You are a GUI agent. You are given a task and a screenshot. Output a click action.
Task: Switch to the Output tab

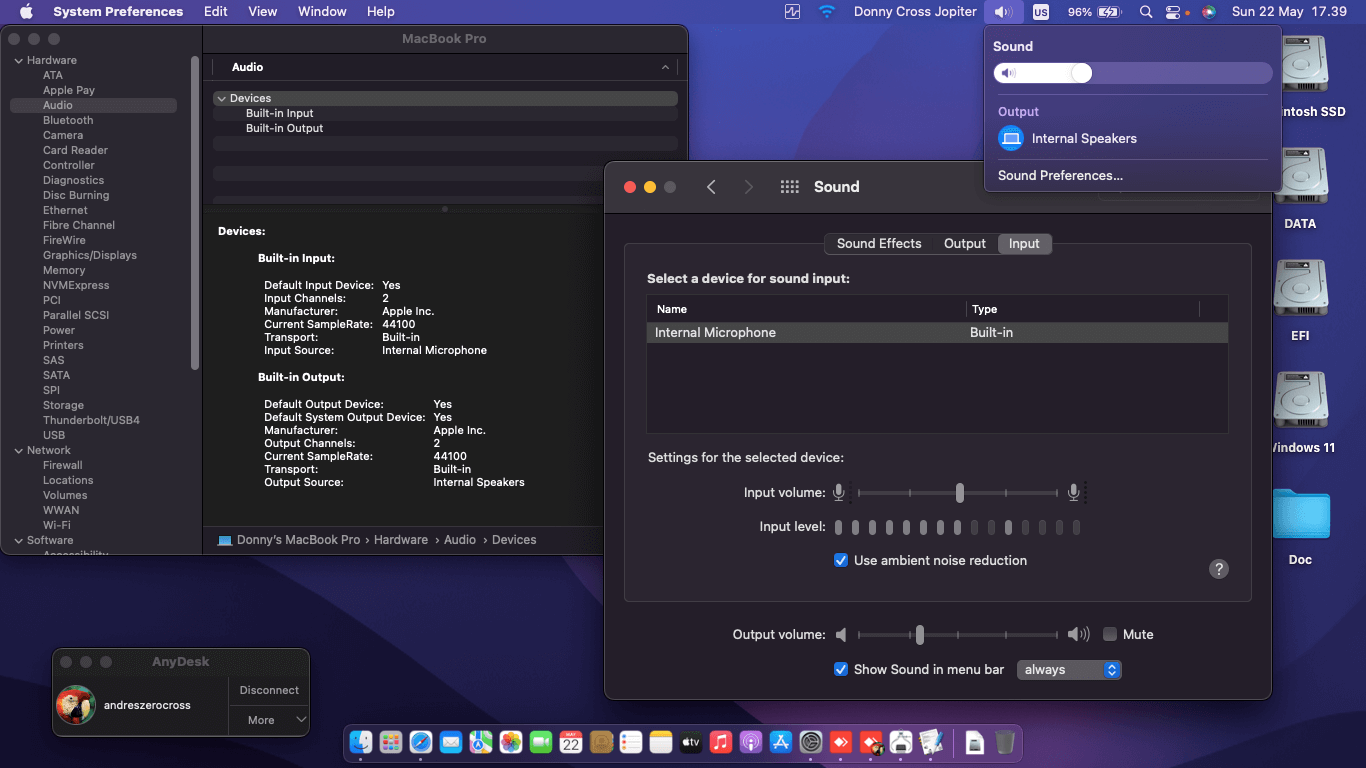click(x=965, y=243)
